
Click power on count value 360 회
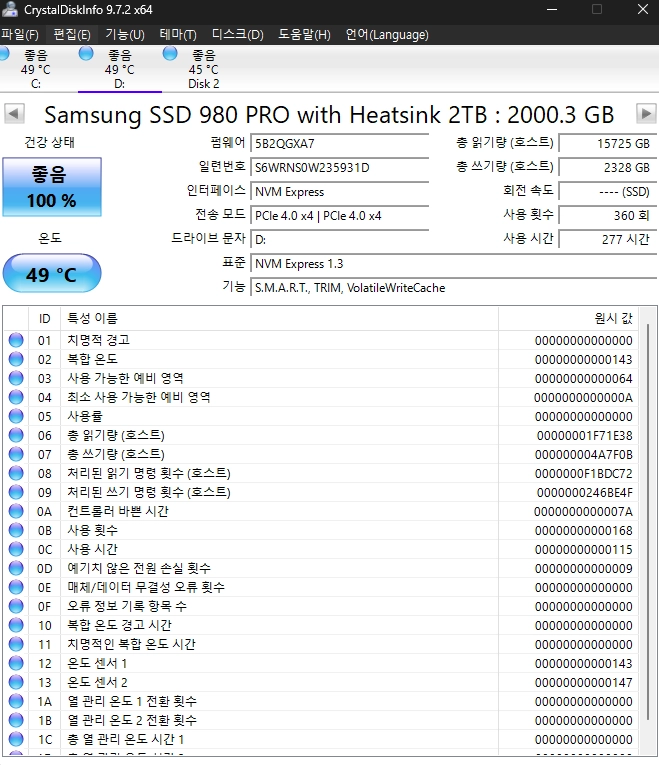(x=607, y=216)
